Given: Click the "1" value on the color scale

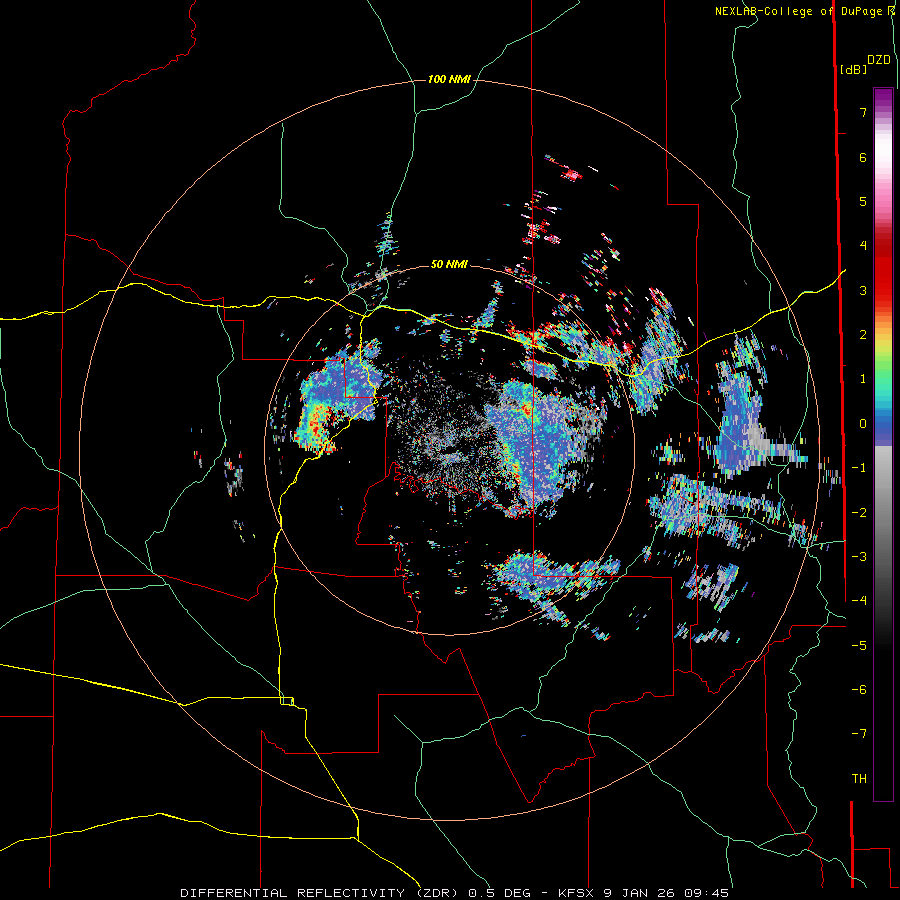Looking at the screenshot, I should 863,379.
